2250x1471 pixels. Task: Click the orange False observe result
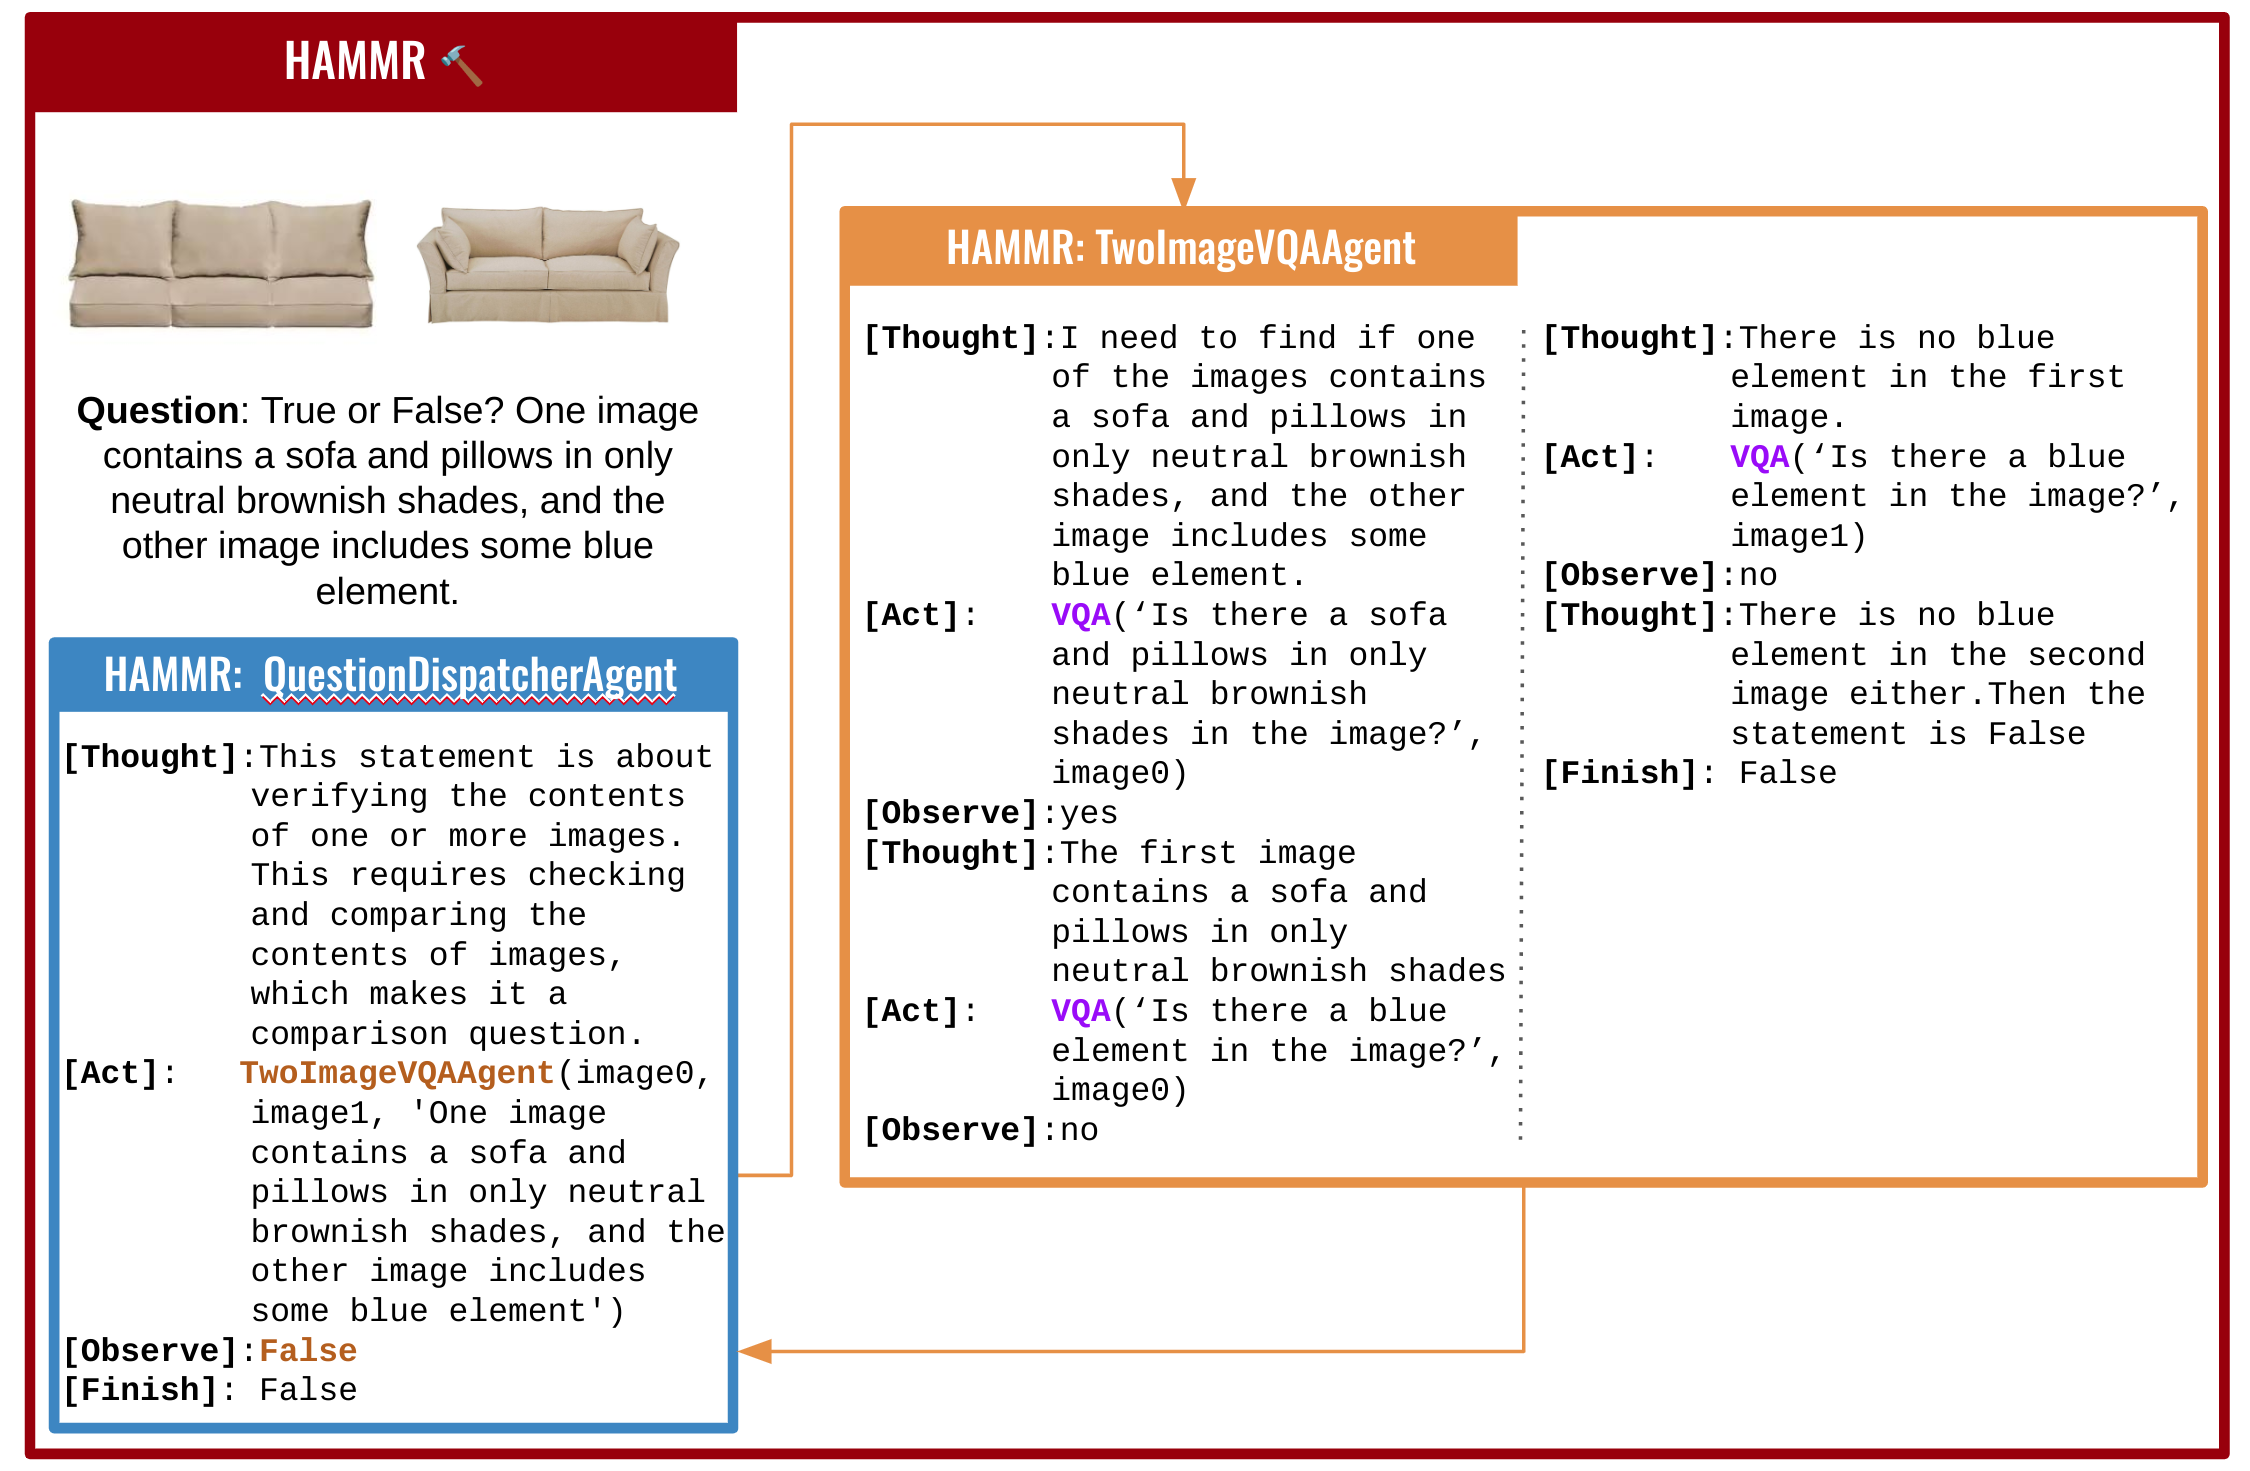[x=308, y=1351]
